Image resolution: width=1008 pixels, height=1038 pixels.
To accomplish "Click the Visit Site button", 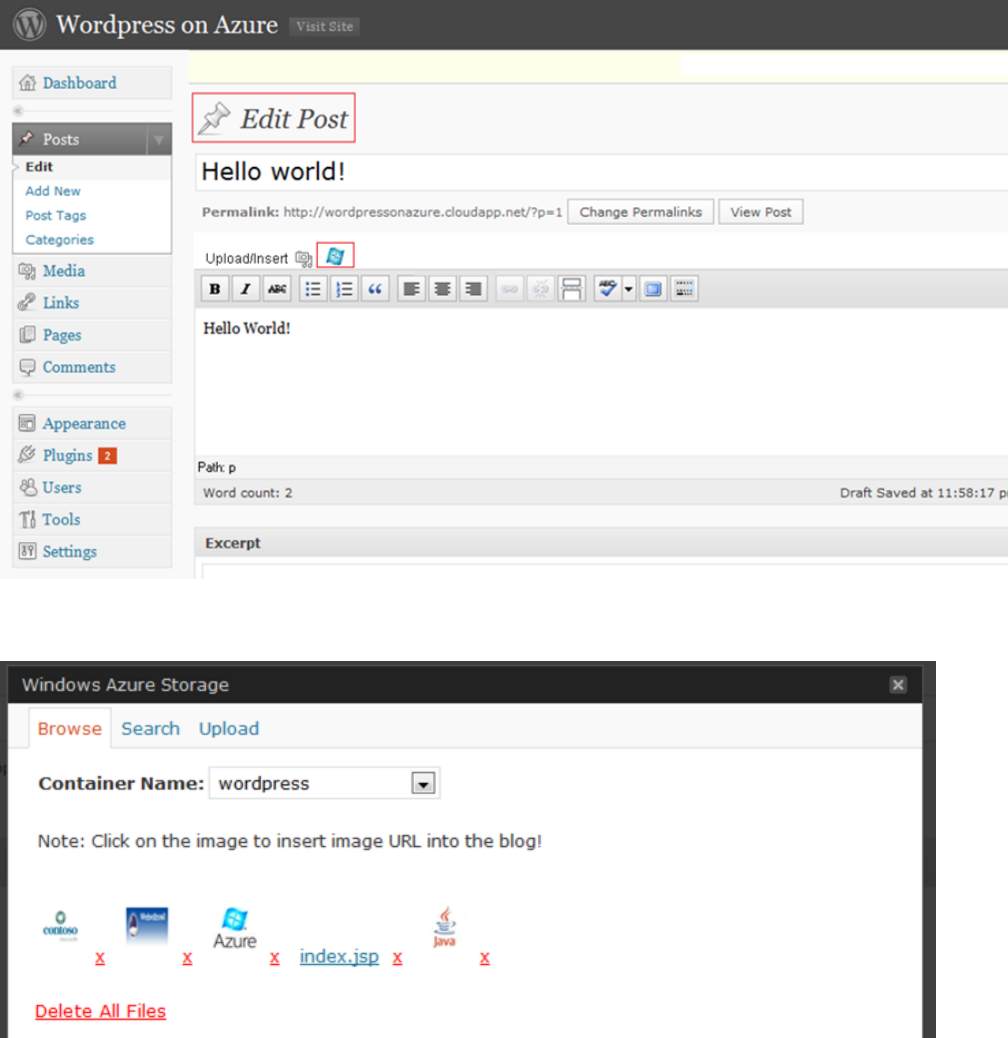I will click(x=324, y=26).
